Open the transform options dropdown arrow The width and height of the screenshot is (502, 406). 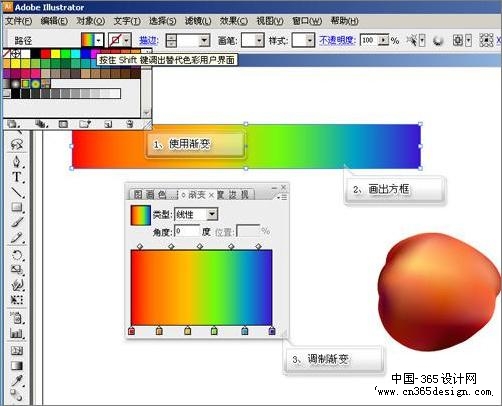468,41
